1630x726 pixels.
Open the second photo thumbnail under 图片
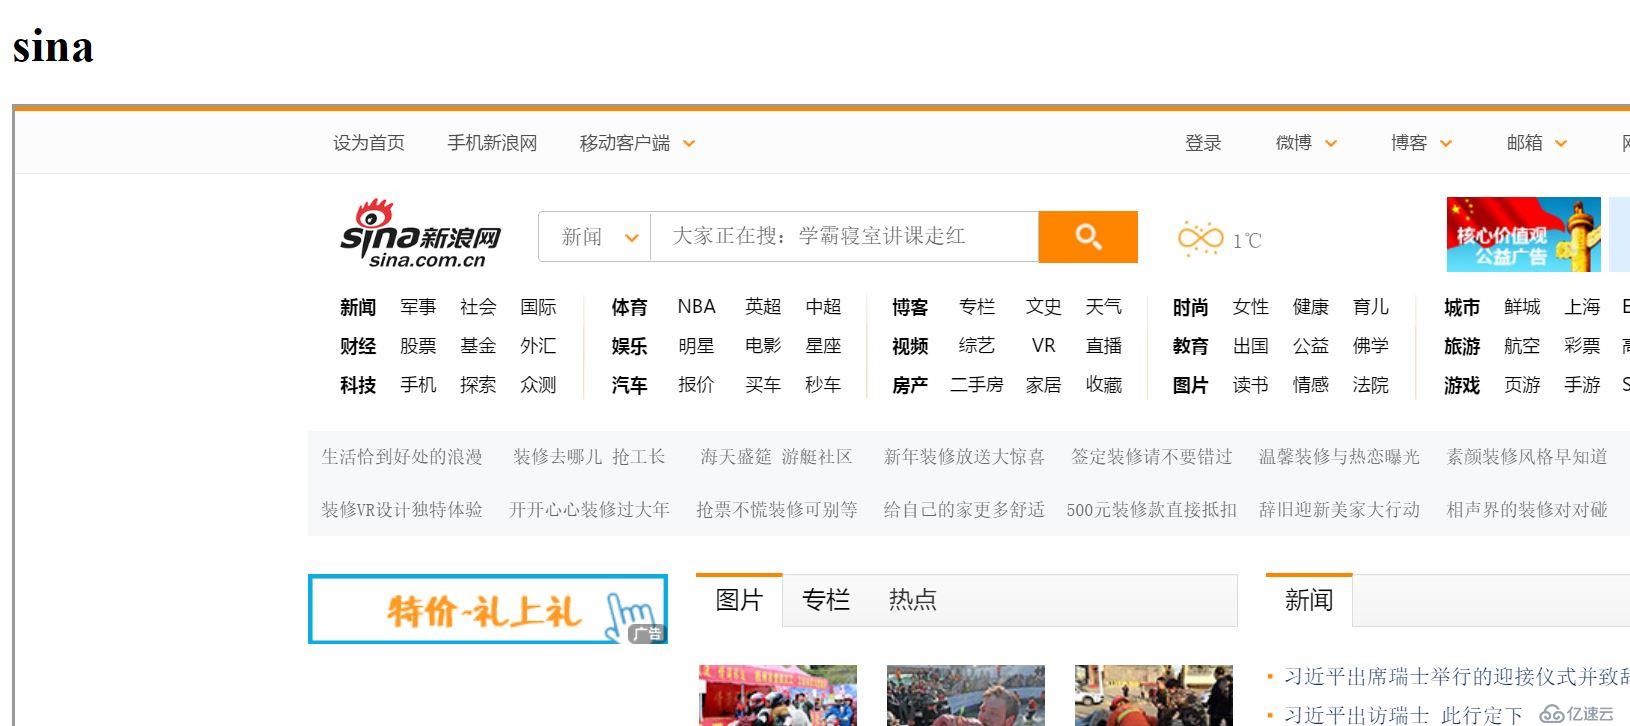[966, 695]
